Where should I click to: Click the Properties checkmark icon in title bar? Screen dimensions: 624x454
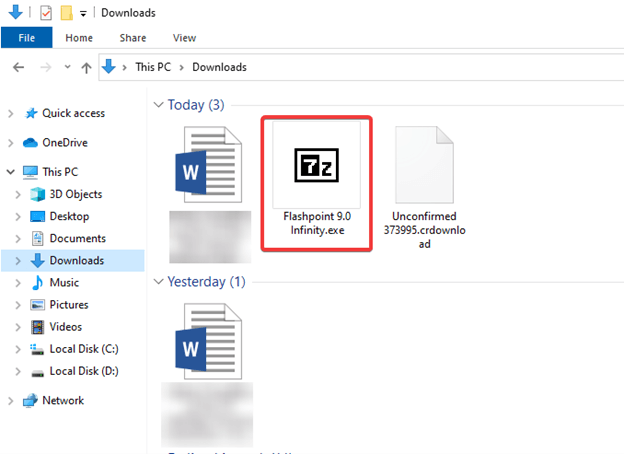coord(46,14)
